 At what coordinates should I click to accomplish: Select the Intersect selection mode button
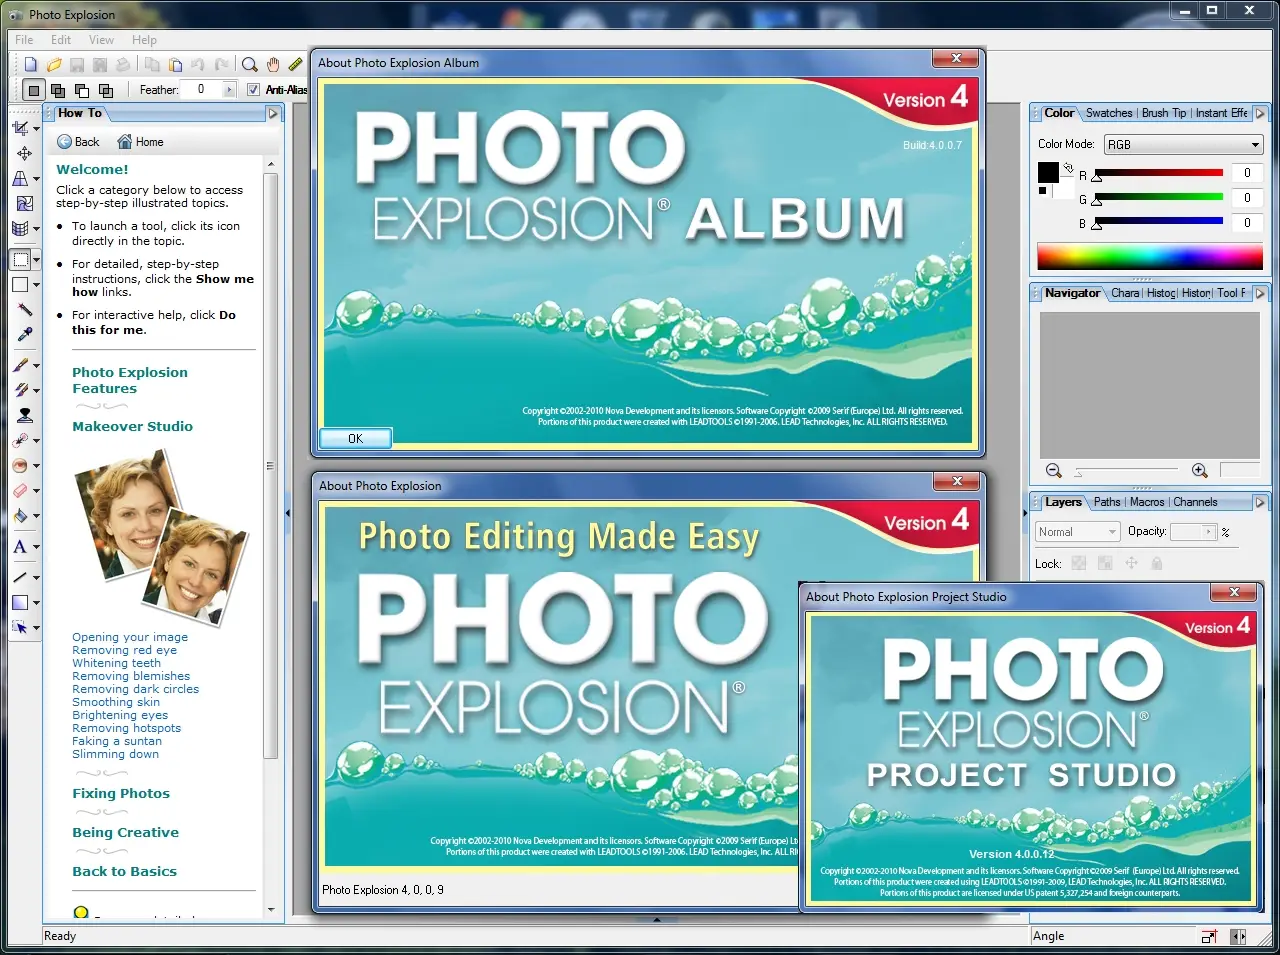105,90
